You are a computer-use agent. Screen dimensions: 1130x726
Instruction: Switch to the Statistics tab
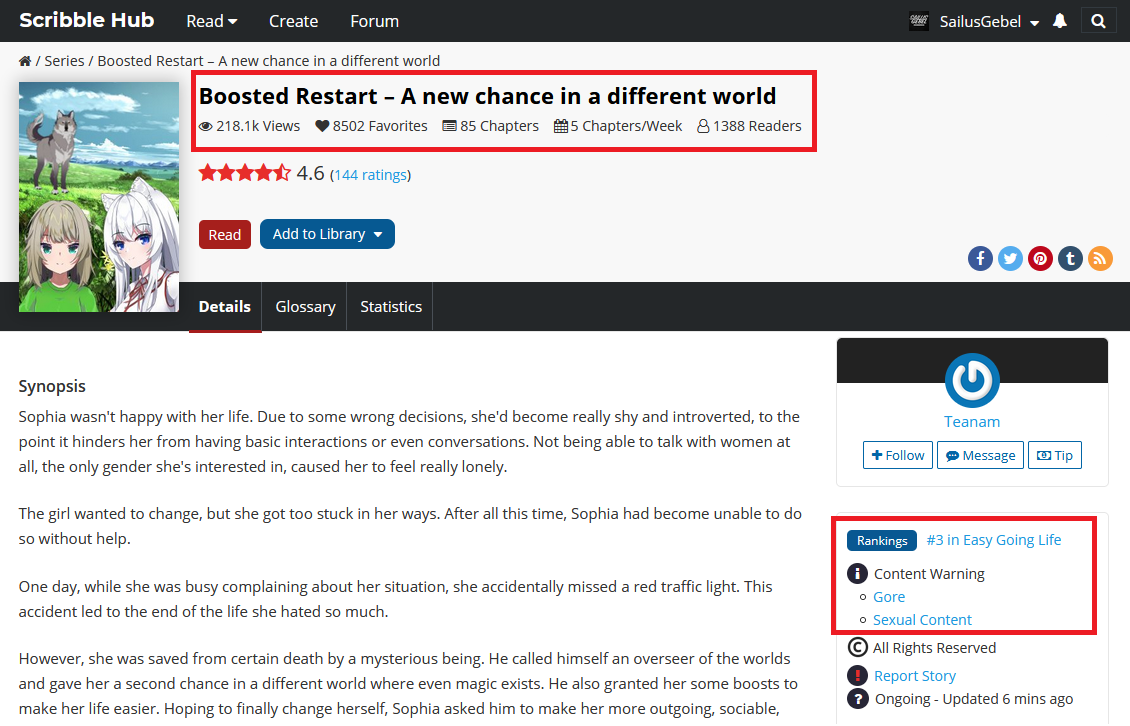391,307
